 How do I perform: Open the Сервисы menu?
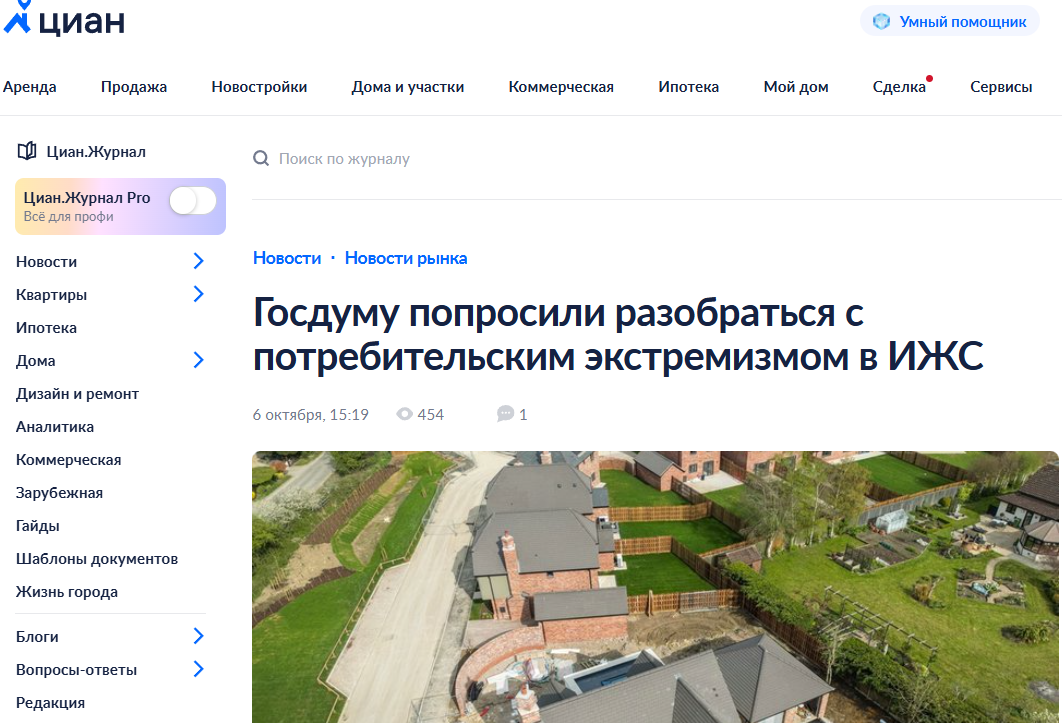click(1000, 87)
